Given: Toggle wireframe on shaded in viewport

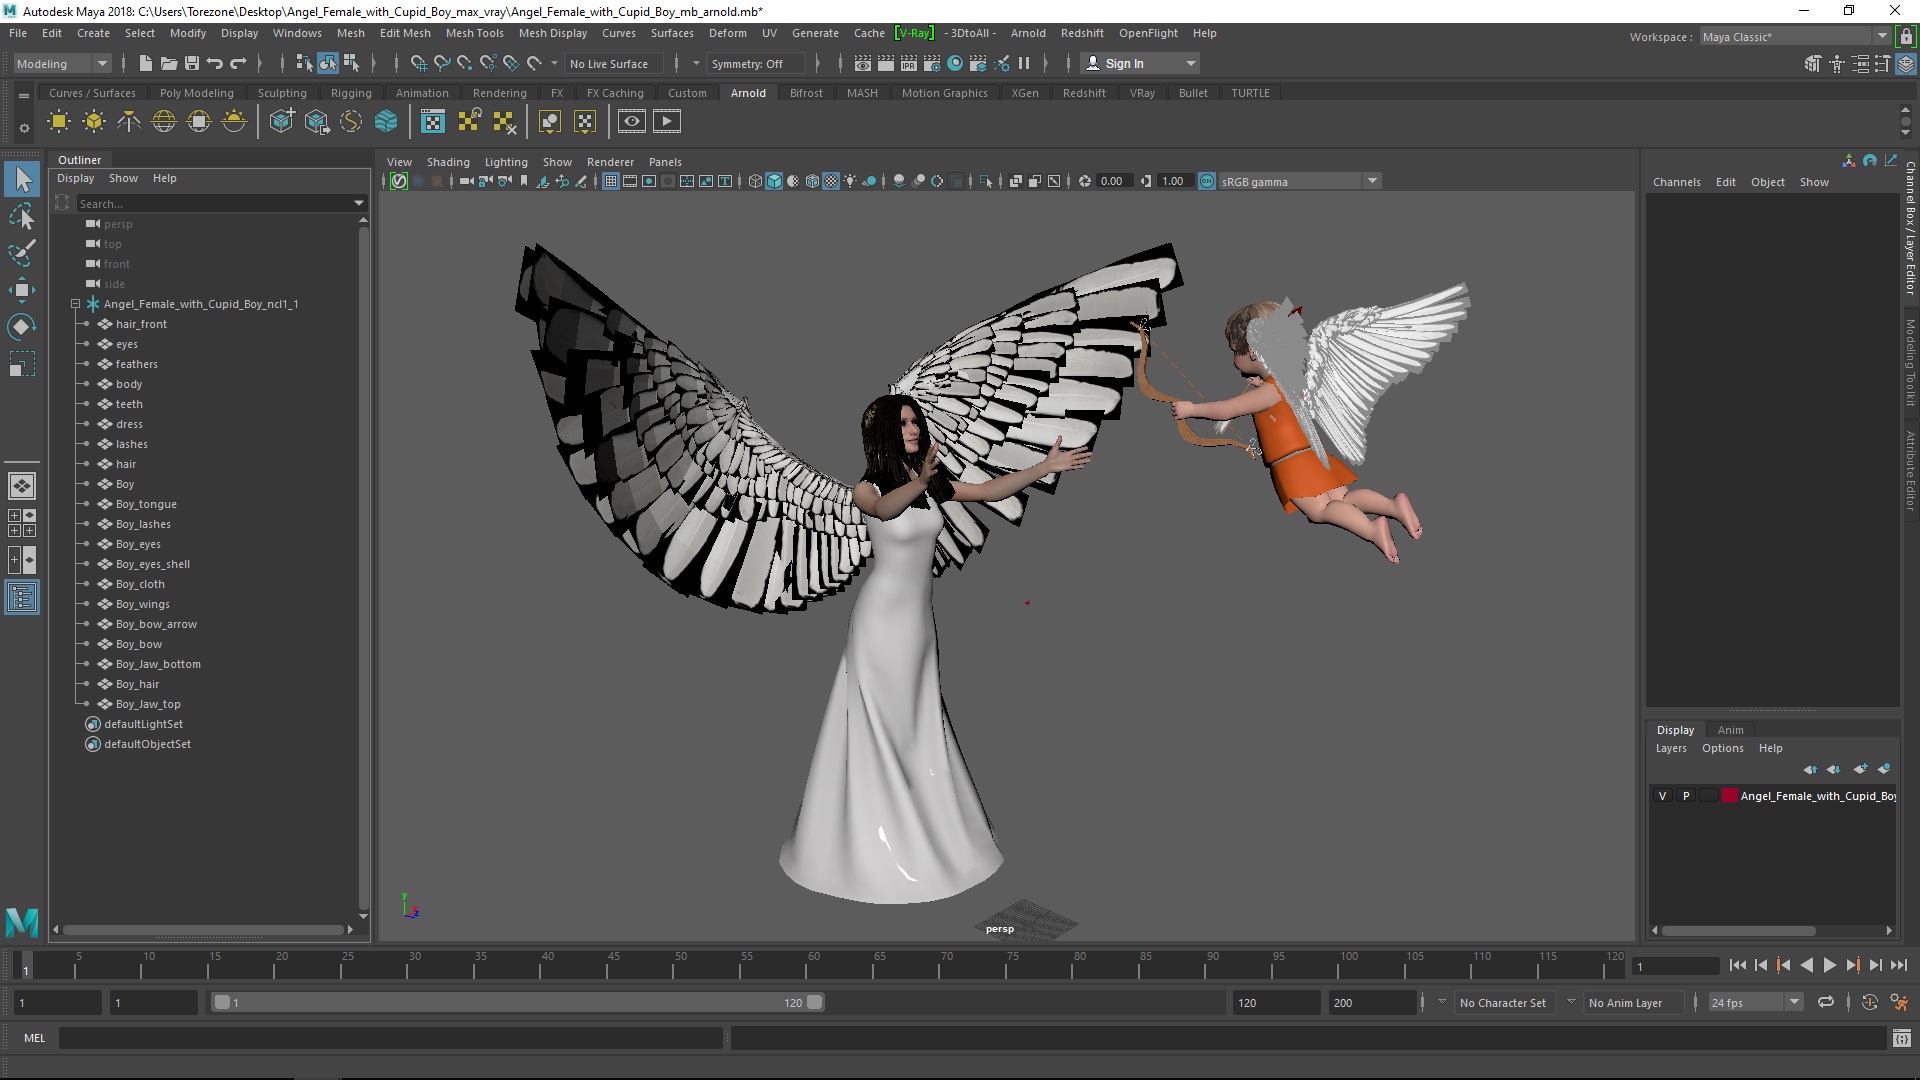Looking at the screenshot, I should [812, 181].
